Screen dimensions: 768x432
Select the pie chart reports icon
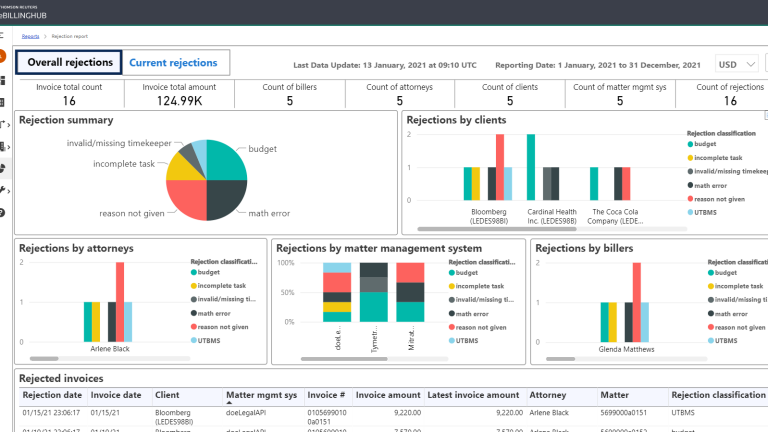(x=2, y=168)
